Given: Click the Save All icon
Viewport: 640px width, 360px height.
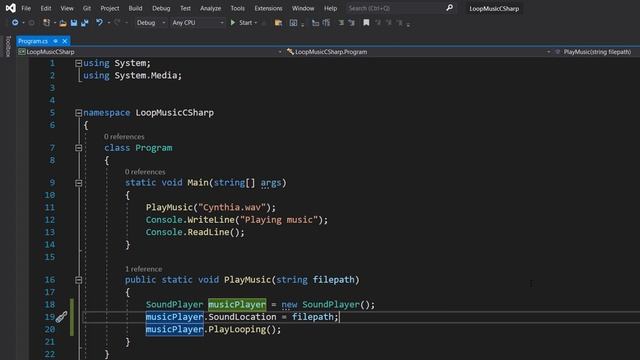Looking at the screenshot, I should pos(84,23).
